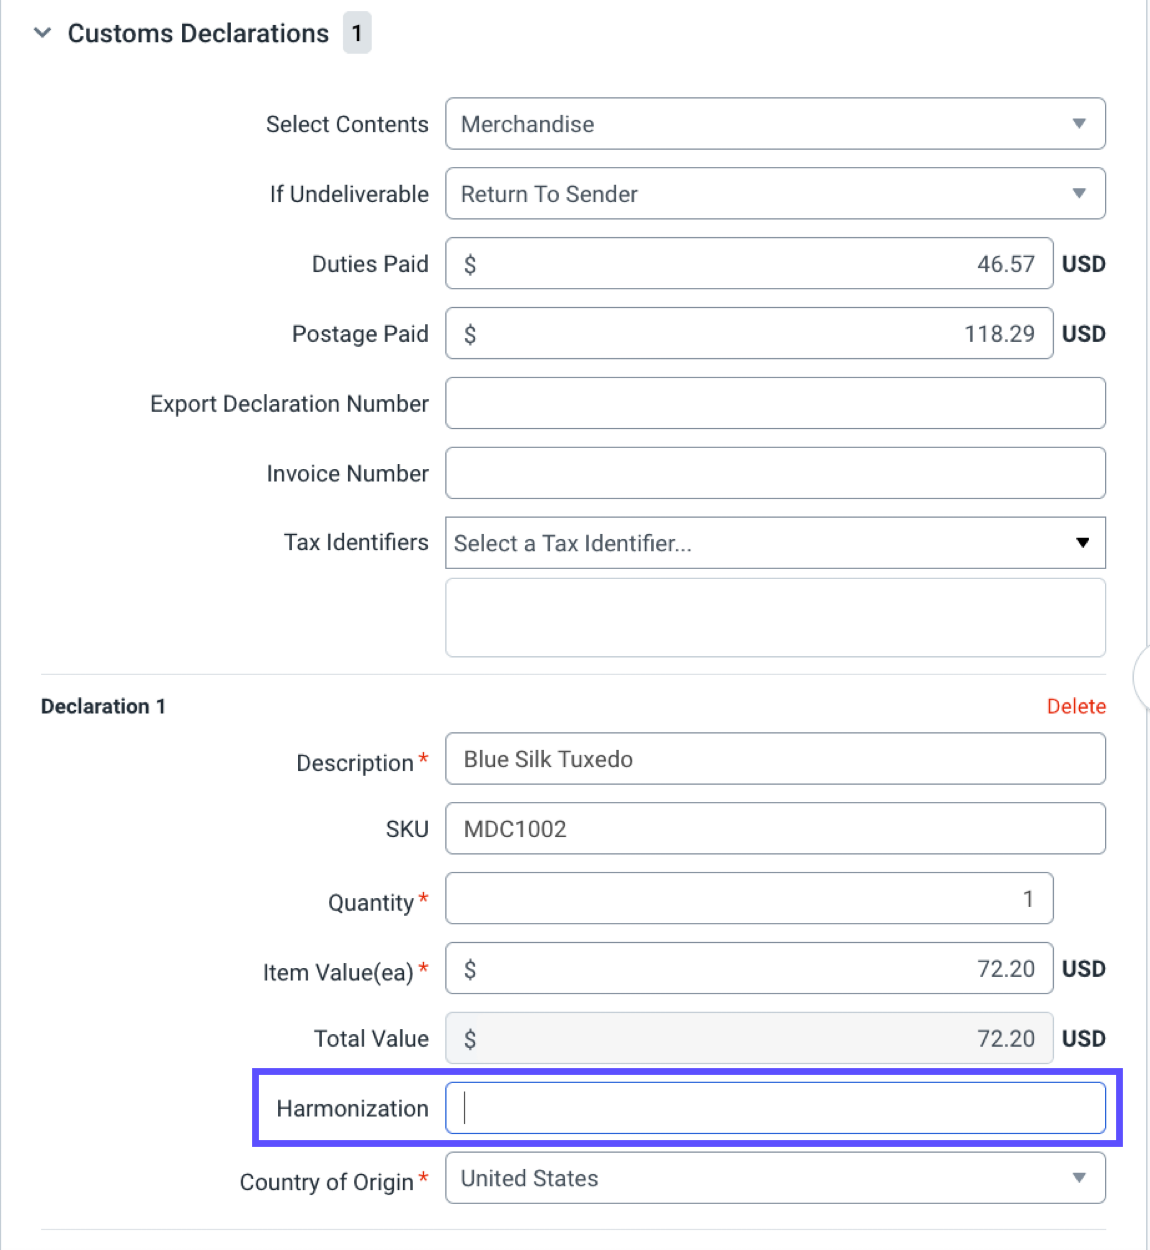Image resolution: width=1150 pixels, height=1250 pixels.
Task: Click the Return To Sender dropdown arrow
Action: [1079, 193]
